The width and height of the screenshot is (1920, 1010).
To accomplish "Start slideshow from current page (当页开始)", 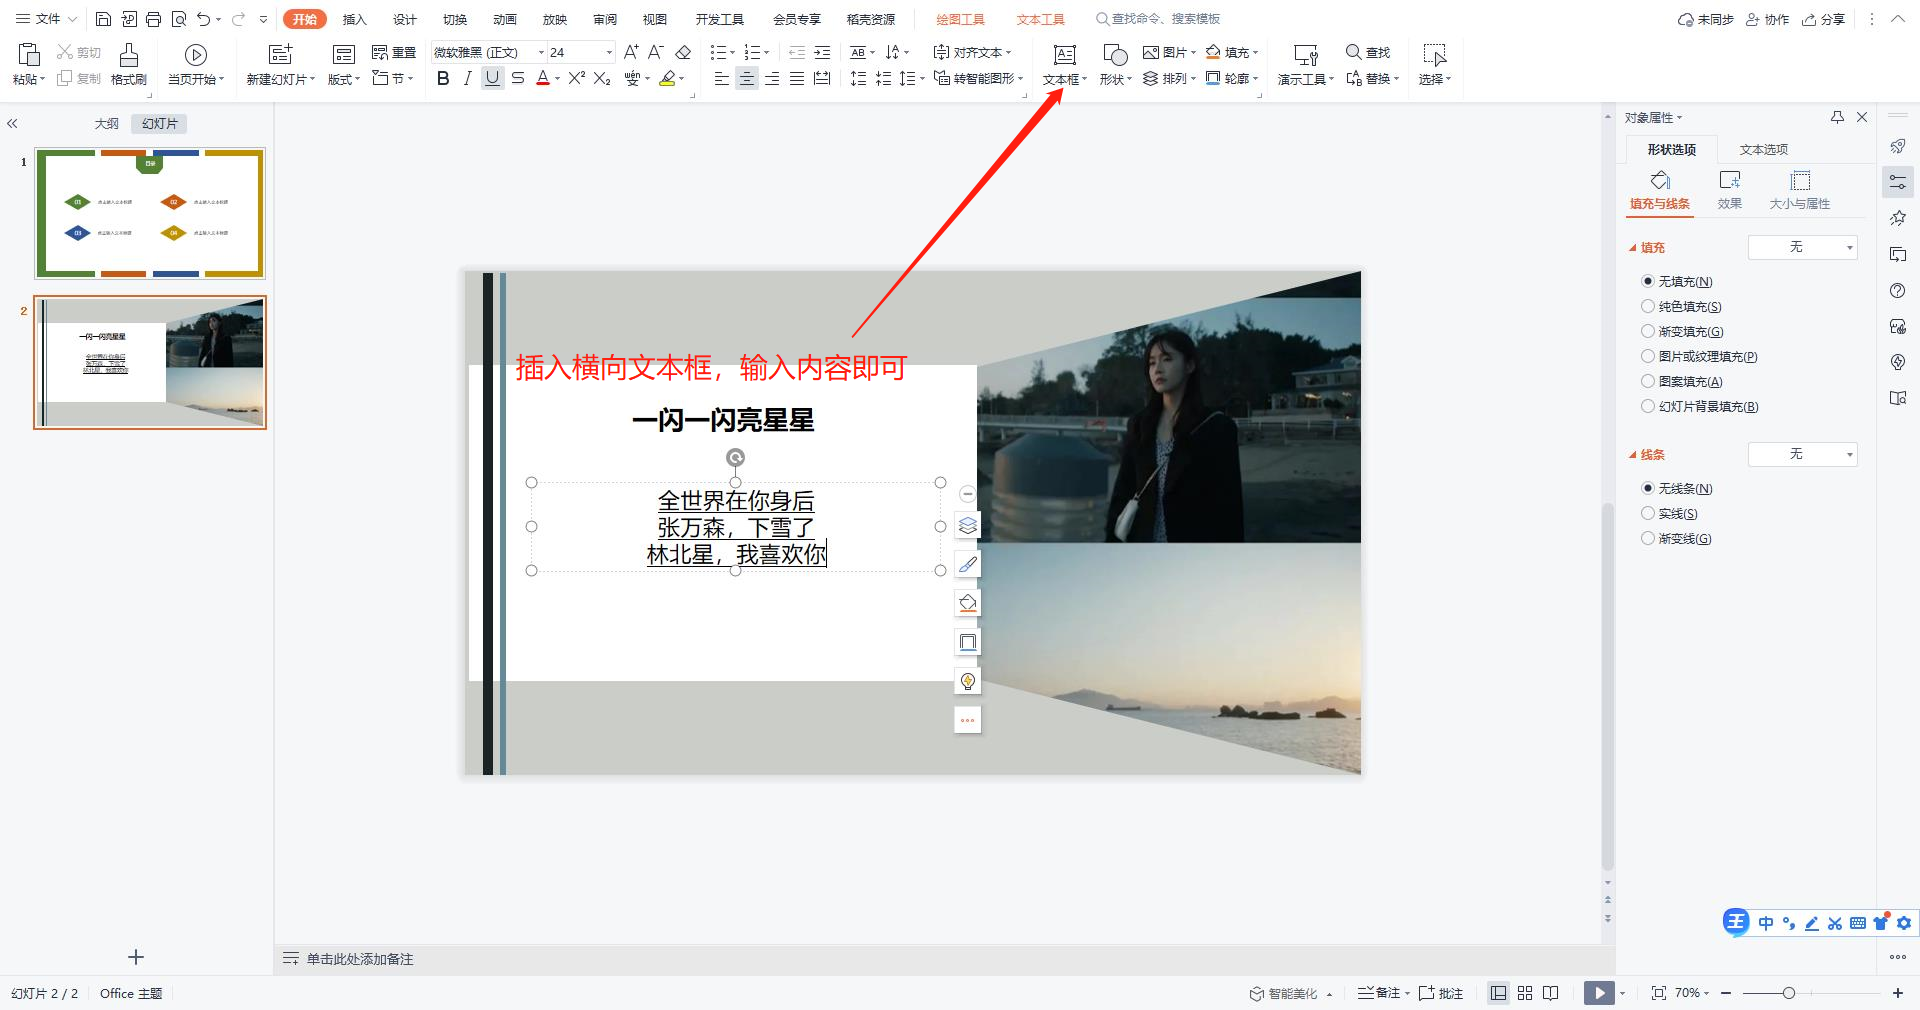I will click(x=196, y=64).
